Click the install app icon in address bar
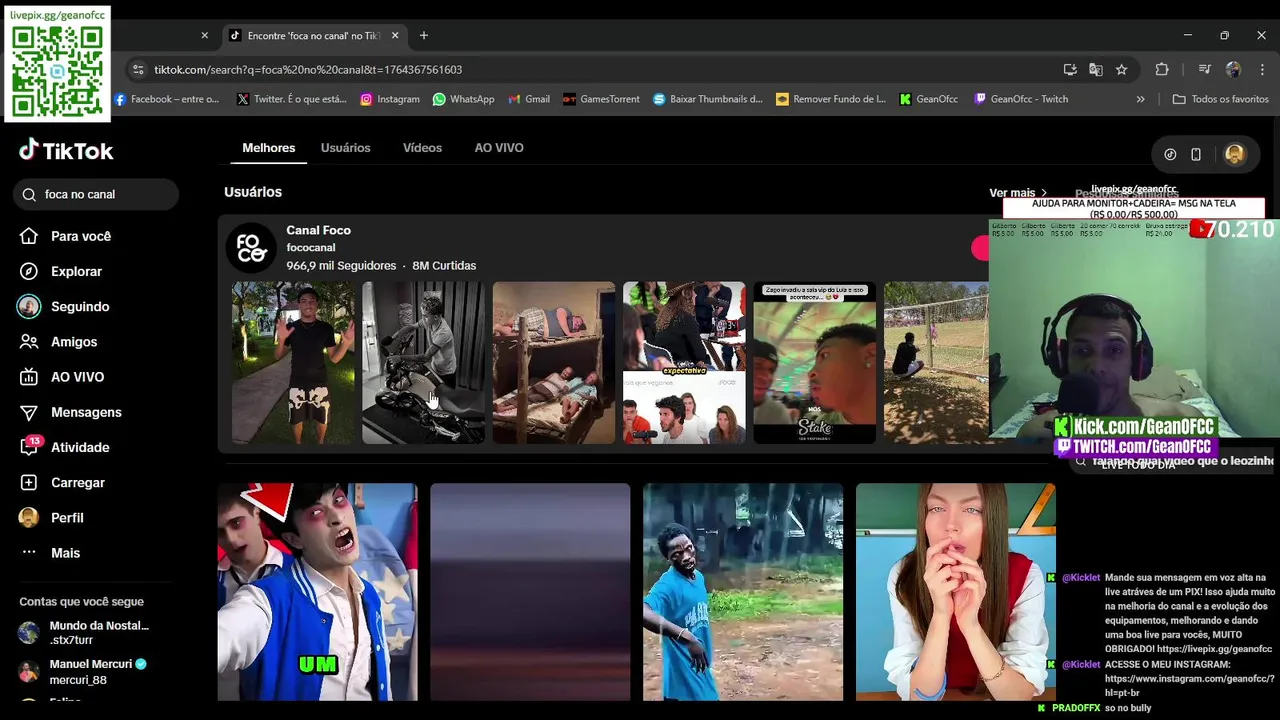The height and width of the screenshot is (720, 1280). [x=1070, y=70]
